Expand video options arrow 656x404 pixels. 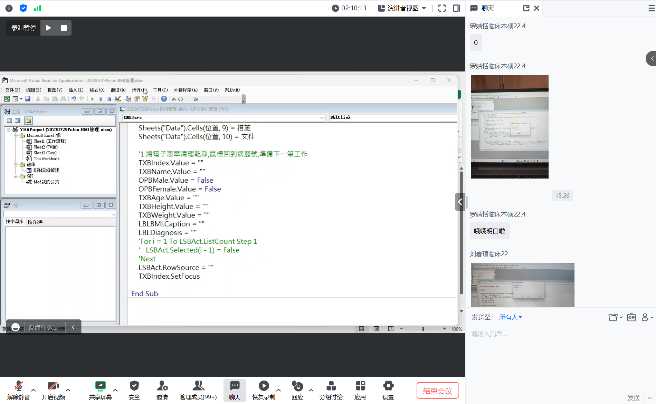(69, 388)
